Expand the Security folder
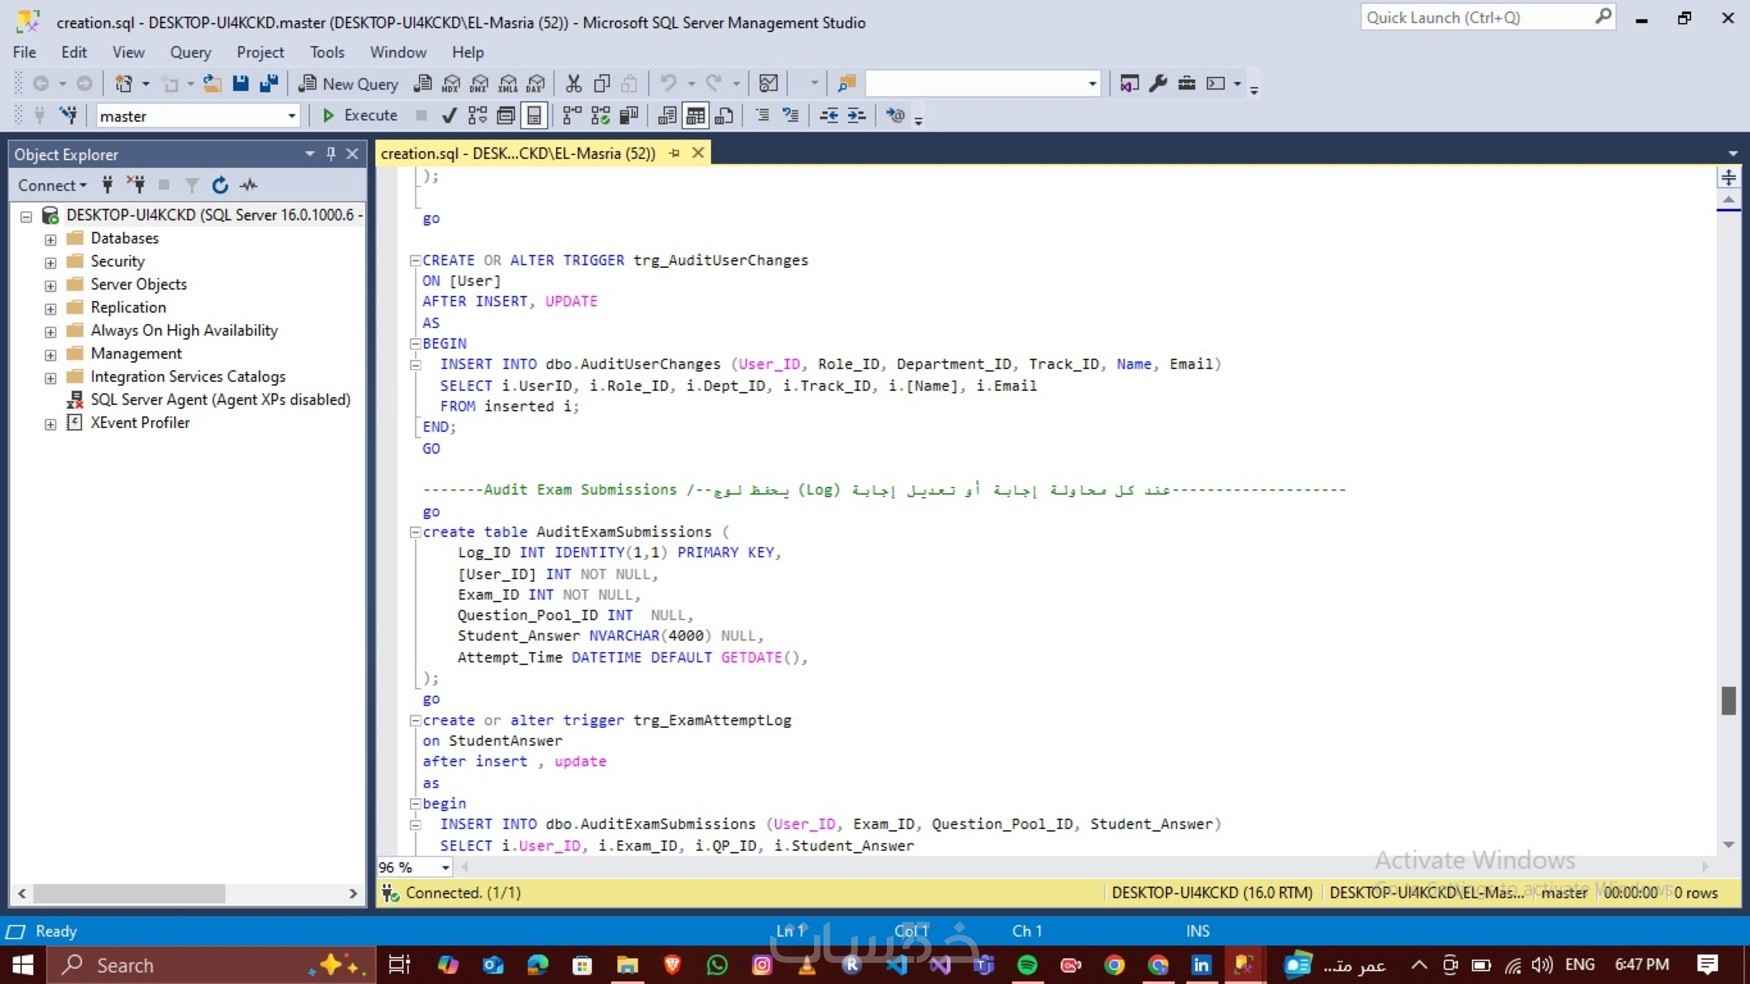The image size is (1750, 984). [50, 262]
